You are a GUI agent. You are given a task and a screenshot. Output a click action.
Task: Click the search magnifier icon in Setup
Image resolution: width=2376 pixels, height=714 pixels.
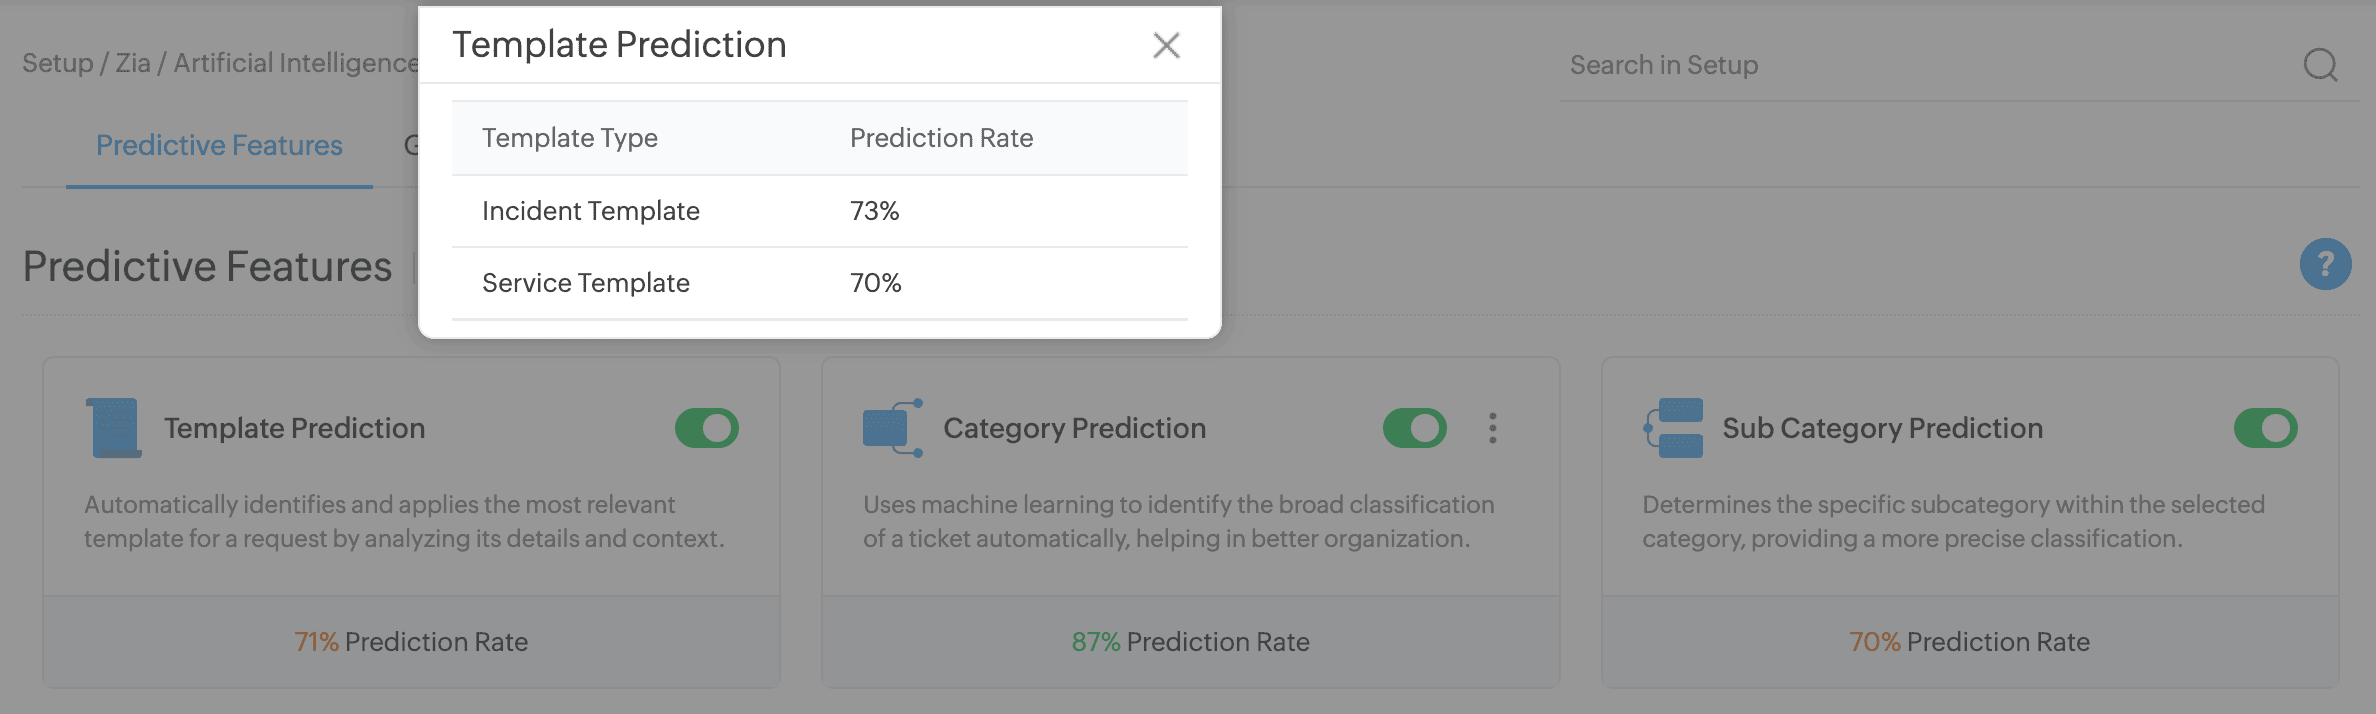(2320, 65)
